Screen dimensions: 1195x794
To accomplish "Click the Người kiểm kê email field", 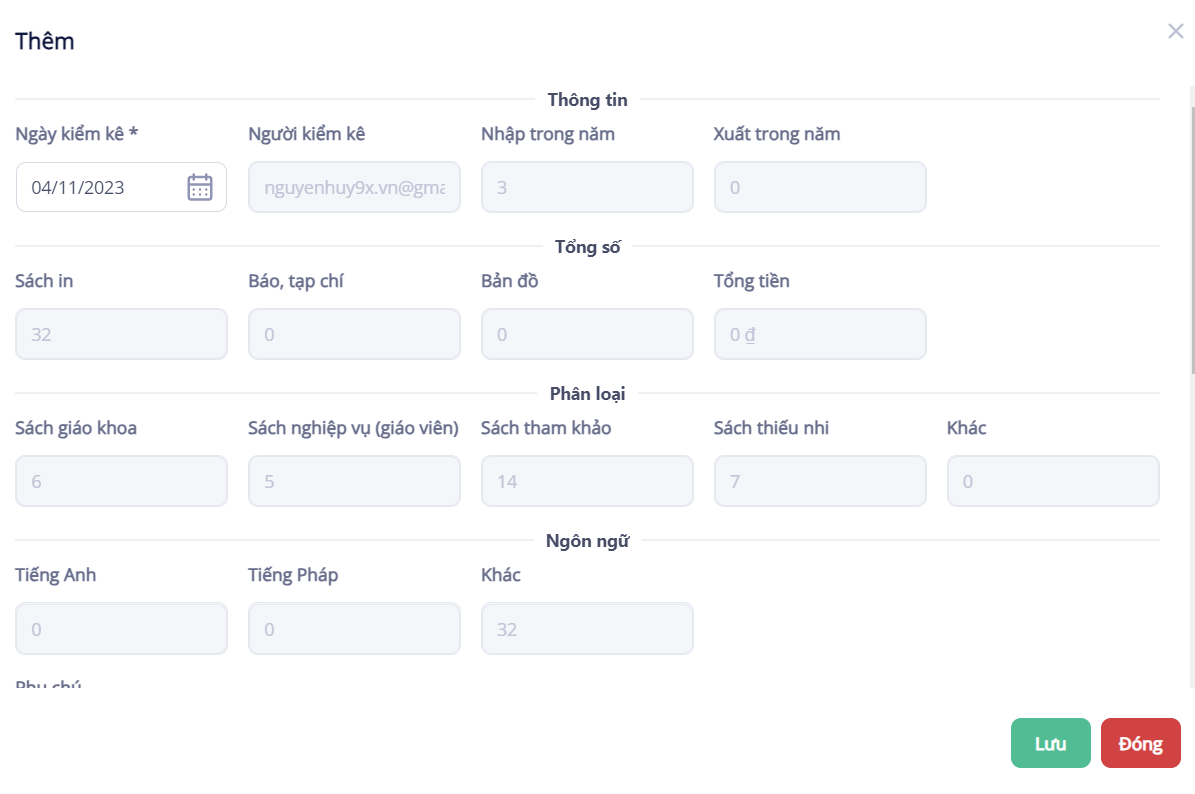I will [x=354, y=187].
